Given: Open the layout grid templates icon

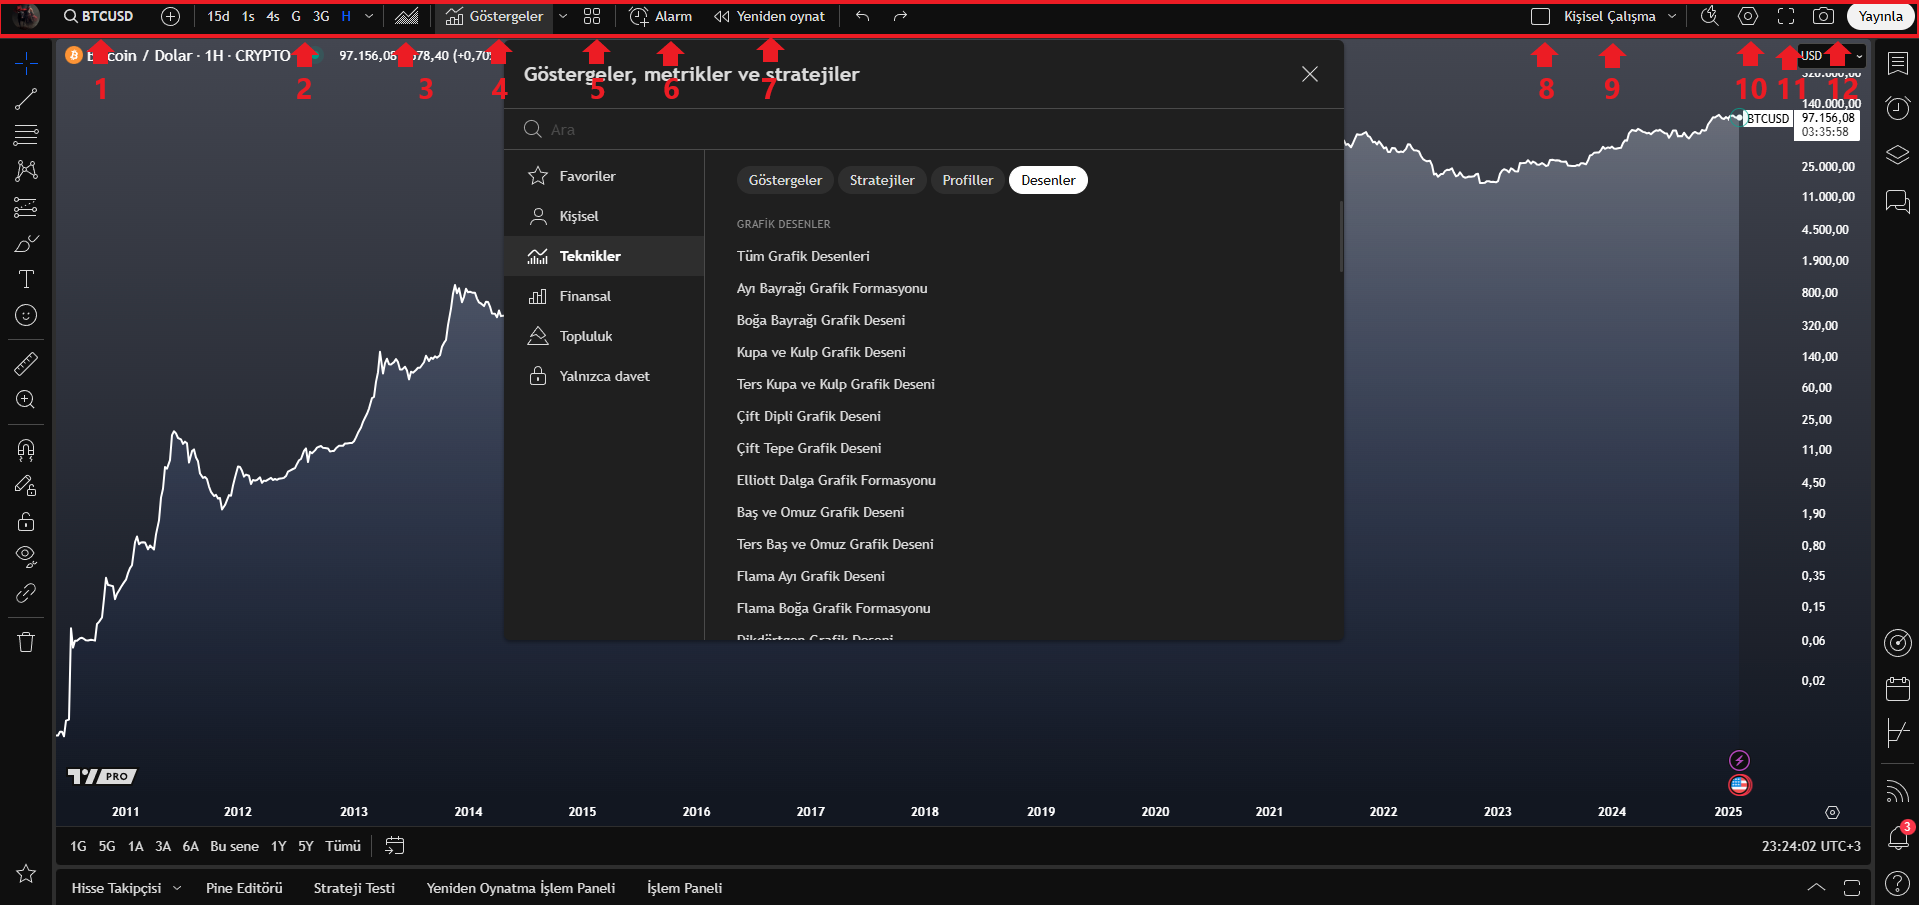Looking at the screenshot, I should 592,16.
